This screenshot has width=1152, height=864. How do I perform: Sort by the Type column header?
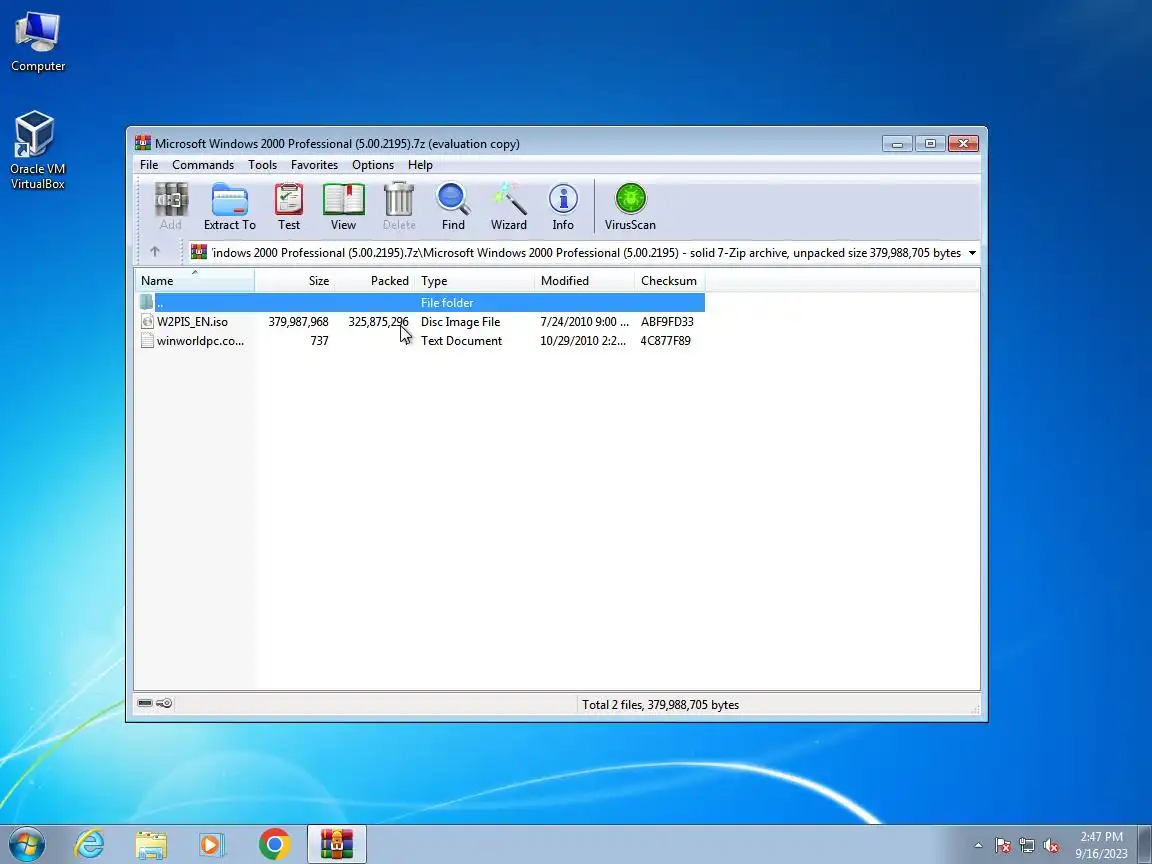475,281
